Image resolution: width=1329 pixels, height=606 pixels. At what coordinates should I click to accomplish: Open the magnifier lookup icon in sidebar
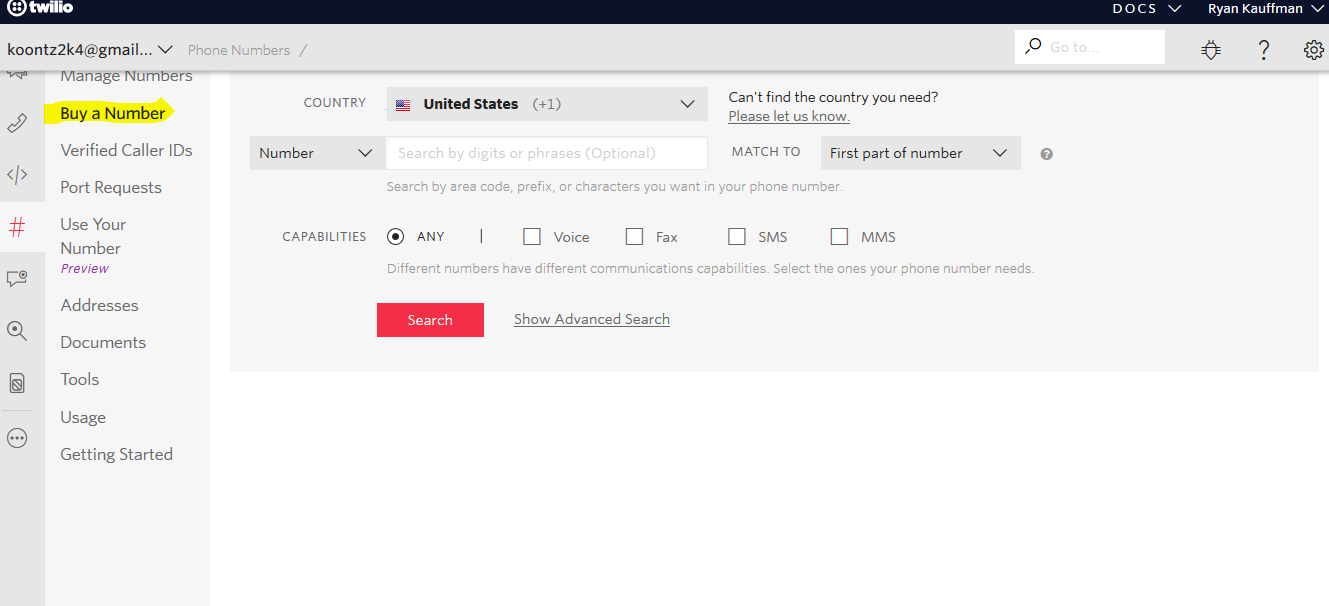pyautogui.click(x=17, y=331)
